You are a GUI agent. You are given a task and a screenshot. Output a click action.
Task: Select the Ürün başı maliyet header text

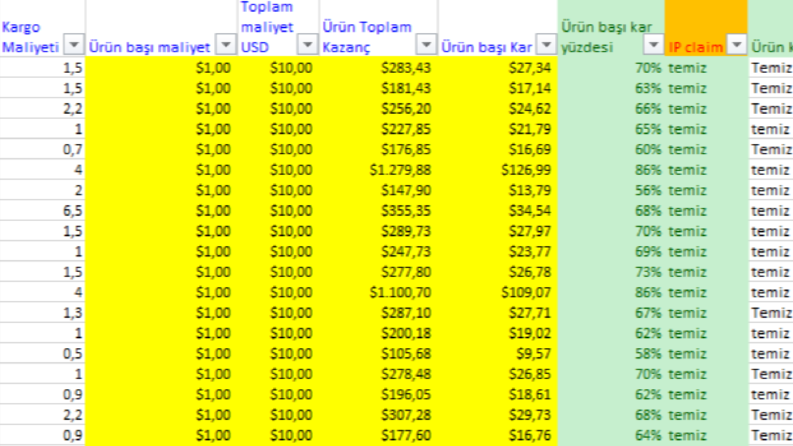(150, 48)
